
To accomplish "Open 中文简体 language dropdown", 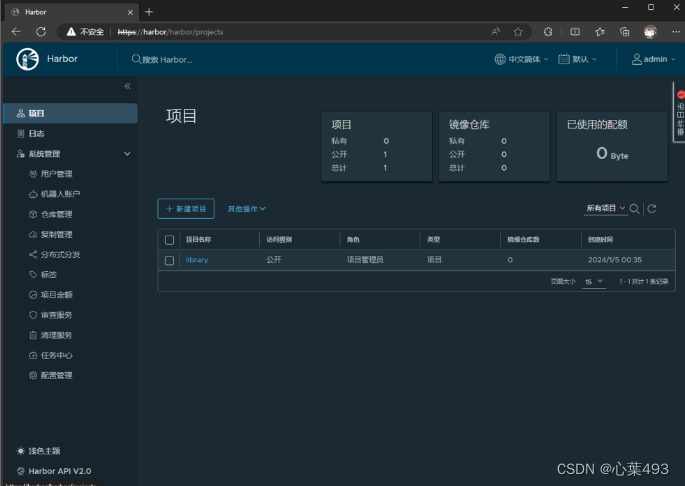I will [521, 59].
